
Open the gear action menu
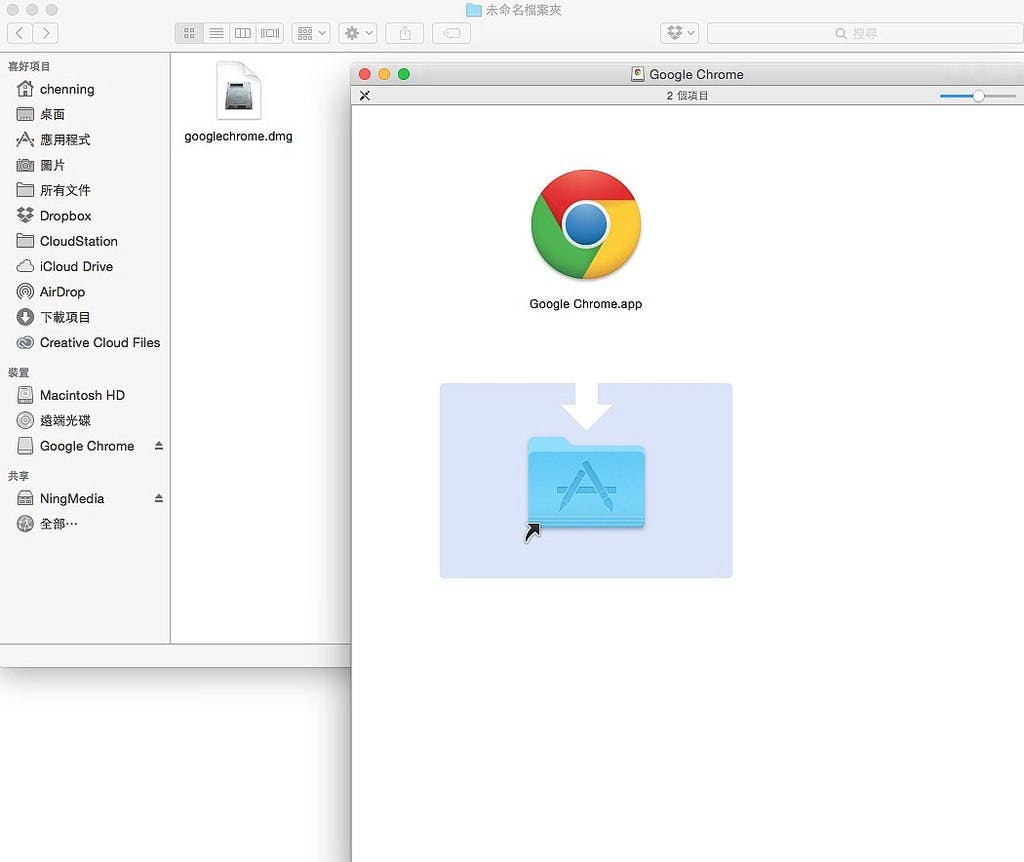pos(358,33)
